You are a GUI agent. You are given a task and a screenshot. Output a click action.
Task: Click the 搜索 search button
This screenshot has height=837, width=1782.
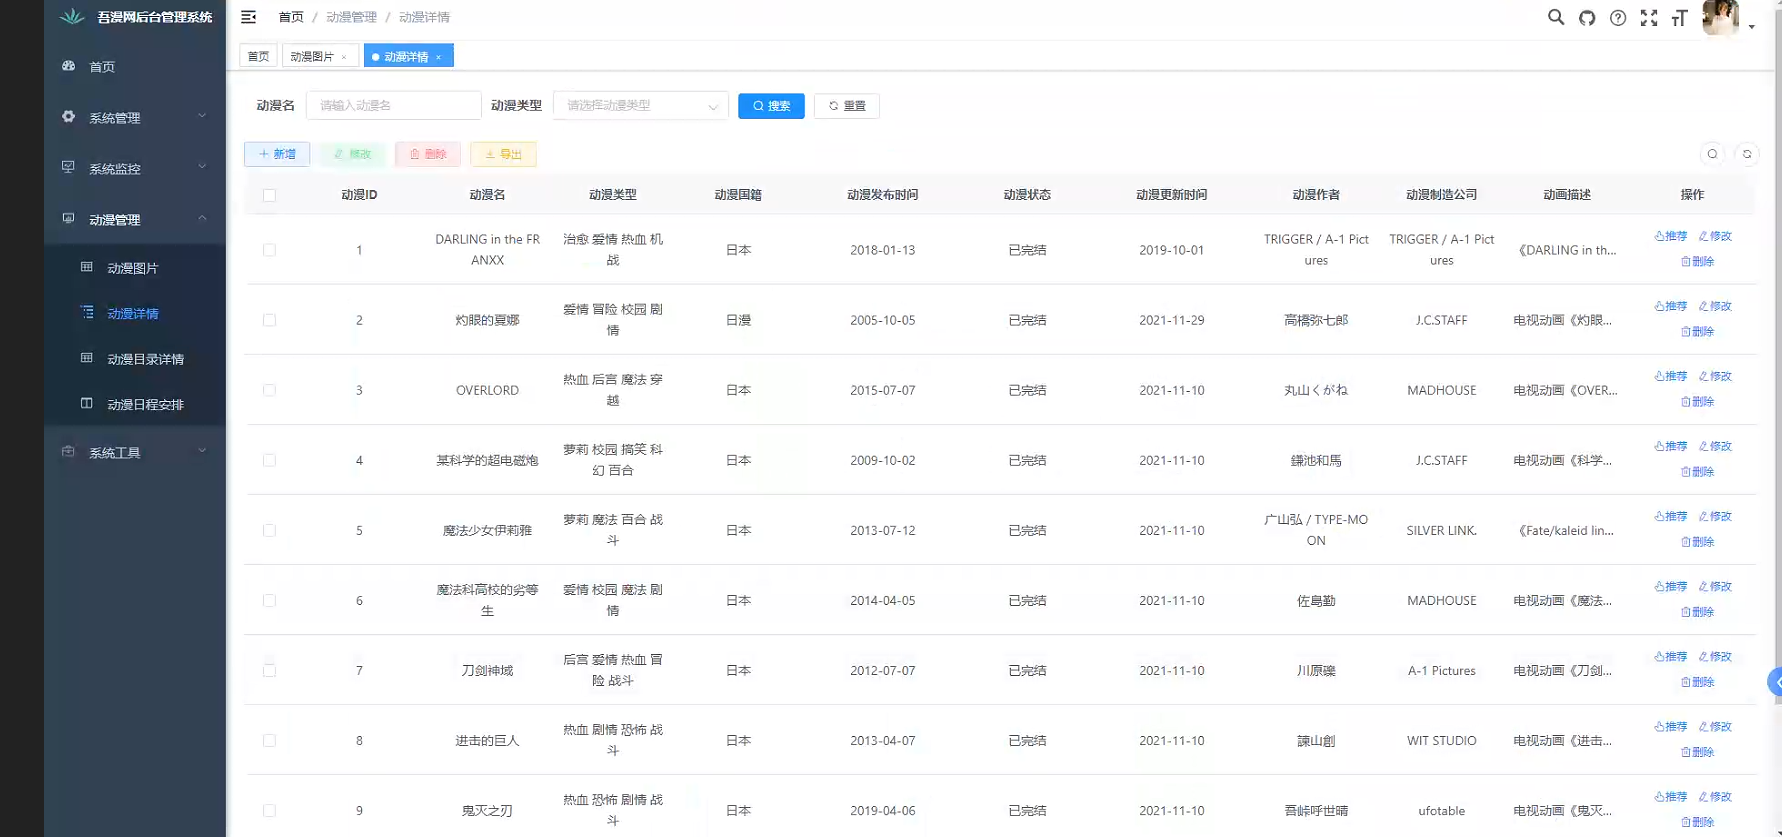click(x=771, y=105)
